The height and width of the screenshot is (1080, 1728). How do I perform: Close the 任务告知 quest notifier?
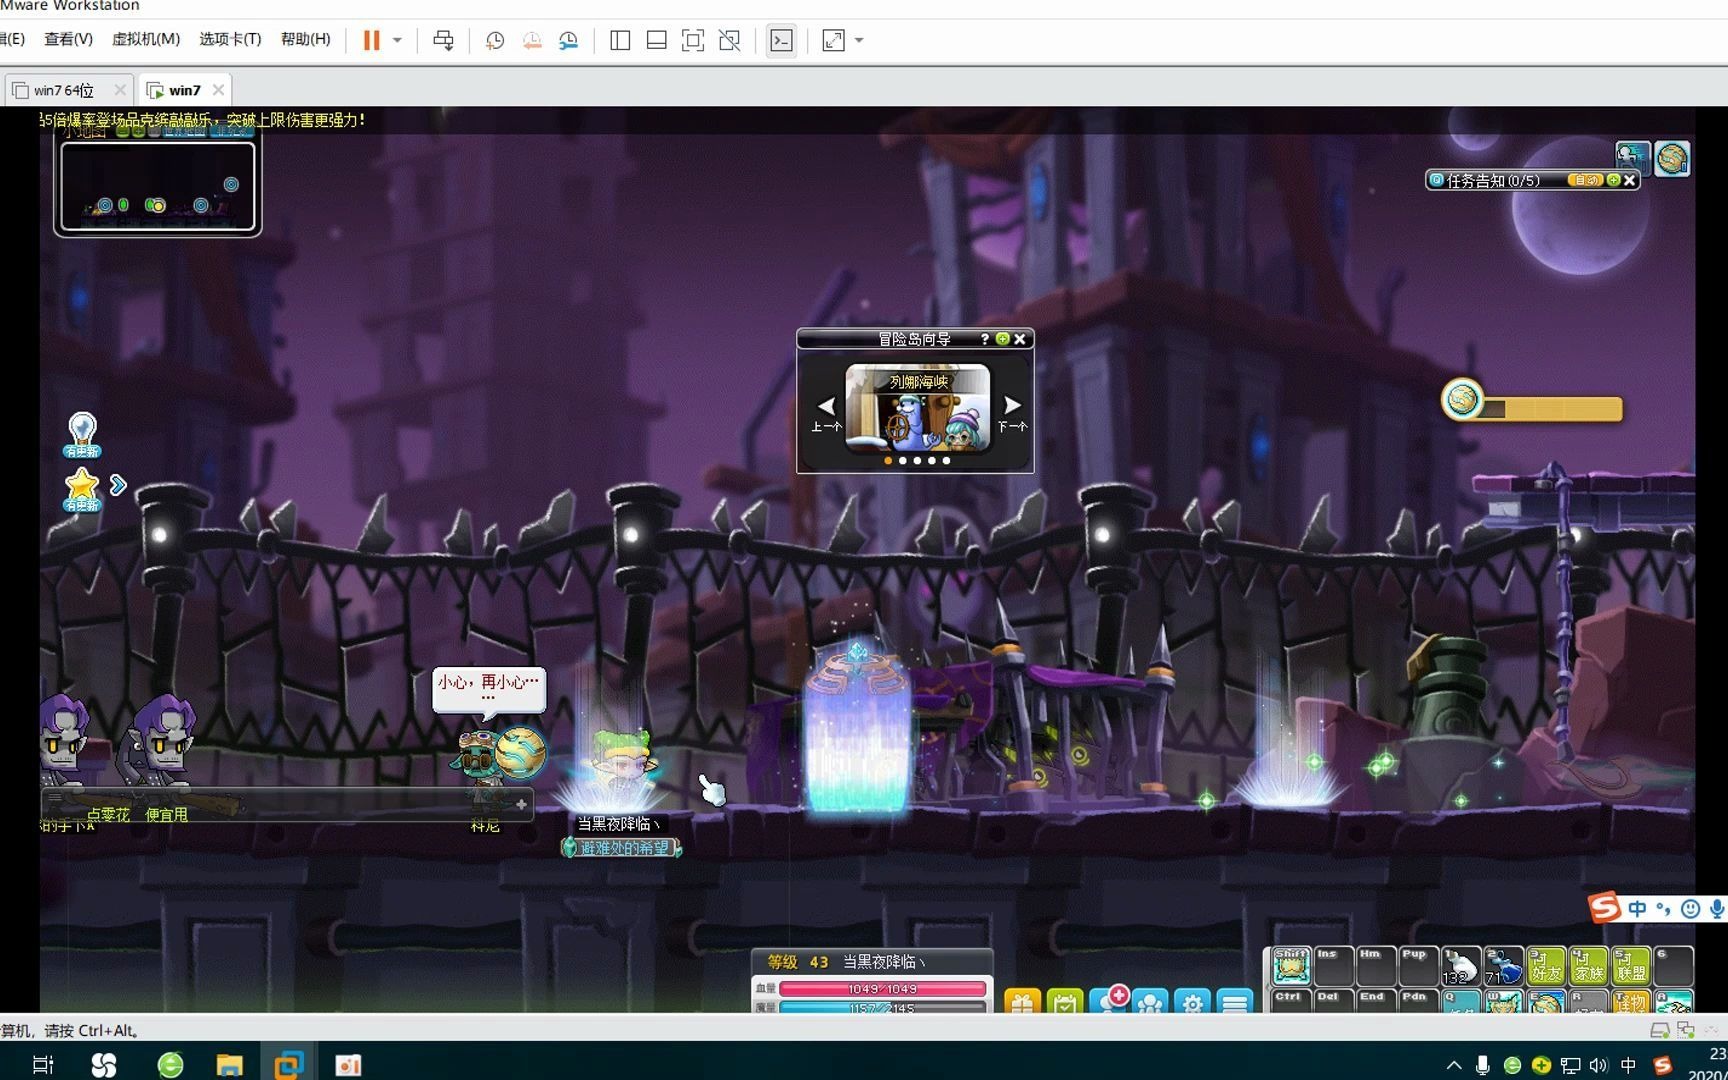click(x=1629, y=180)
